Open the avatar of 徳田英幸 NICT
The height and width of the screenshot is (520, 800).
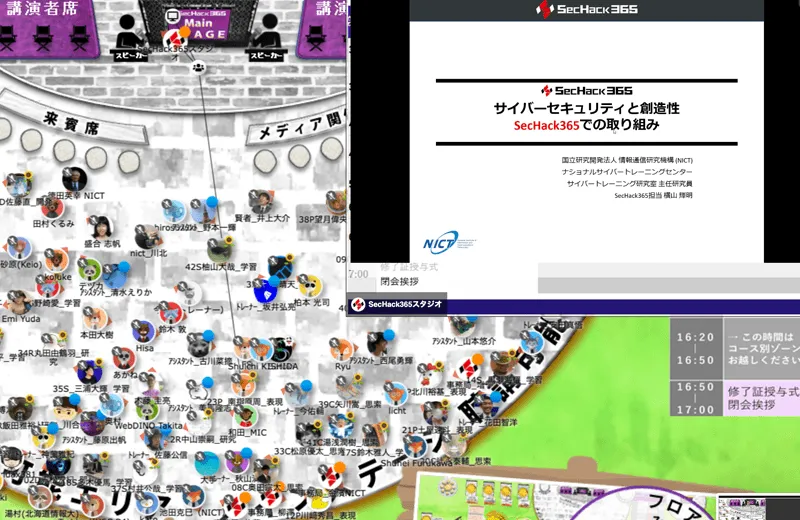[74, 179]
